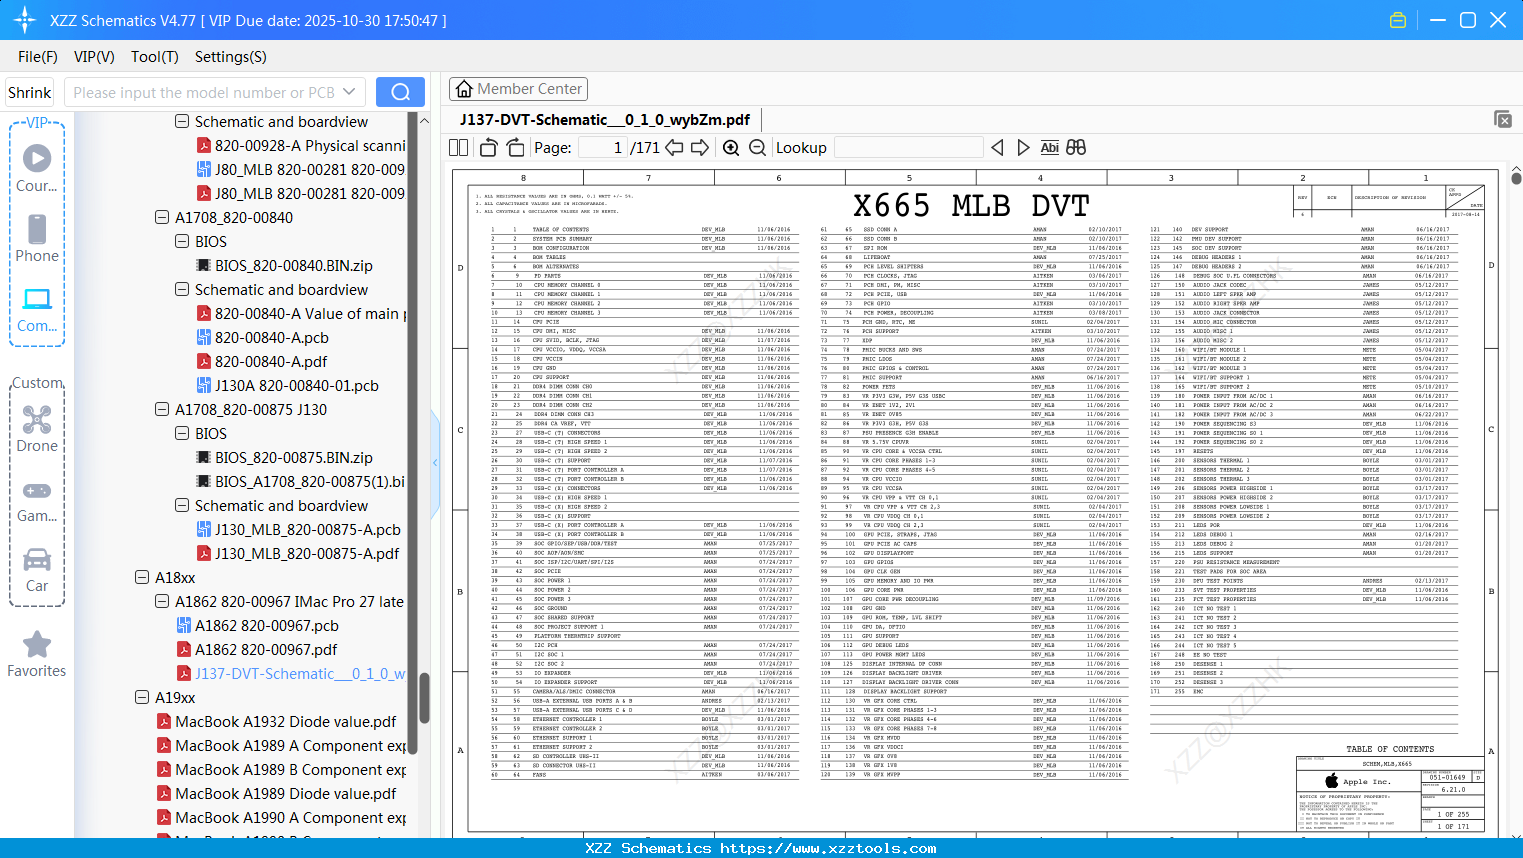Viewport: 1523px width, 858px height.
Task: Collapse BIOS under A1708_820-00875 J130
Action: 182,434
